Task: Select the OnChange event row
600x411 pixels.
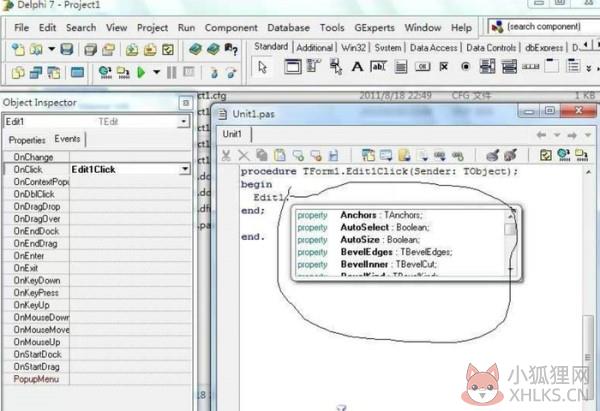Action: tap(97, 157)
